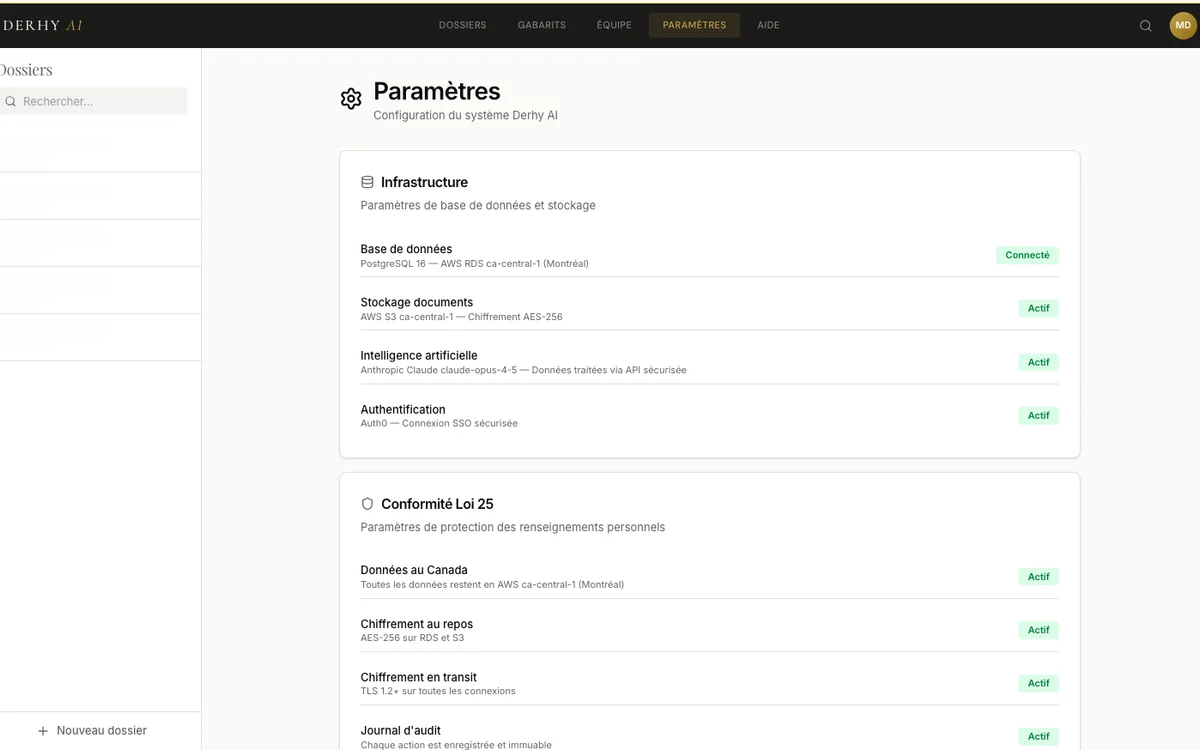
Task: Open the AIDE page
Action: pyautogui.click(x=768, y=25)
